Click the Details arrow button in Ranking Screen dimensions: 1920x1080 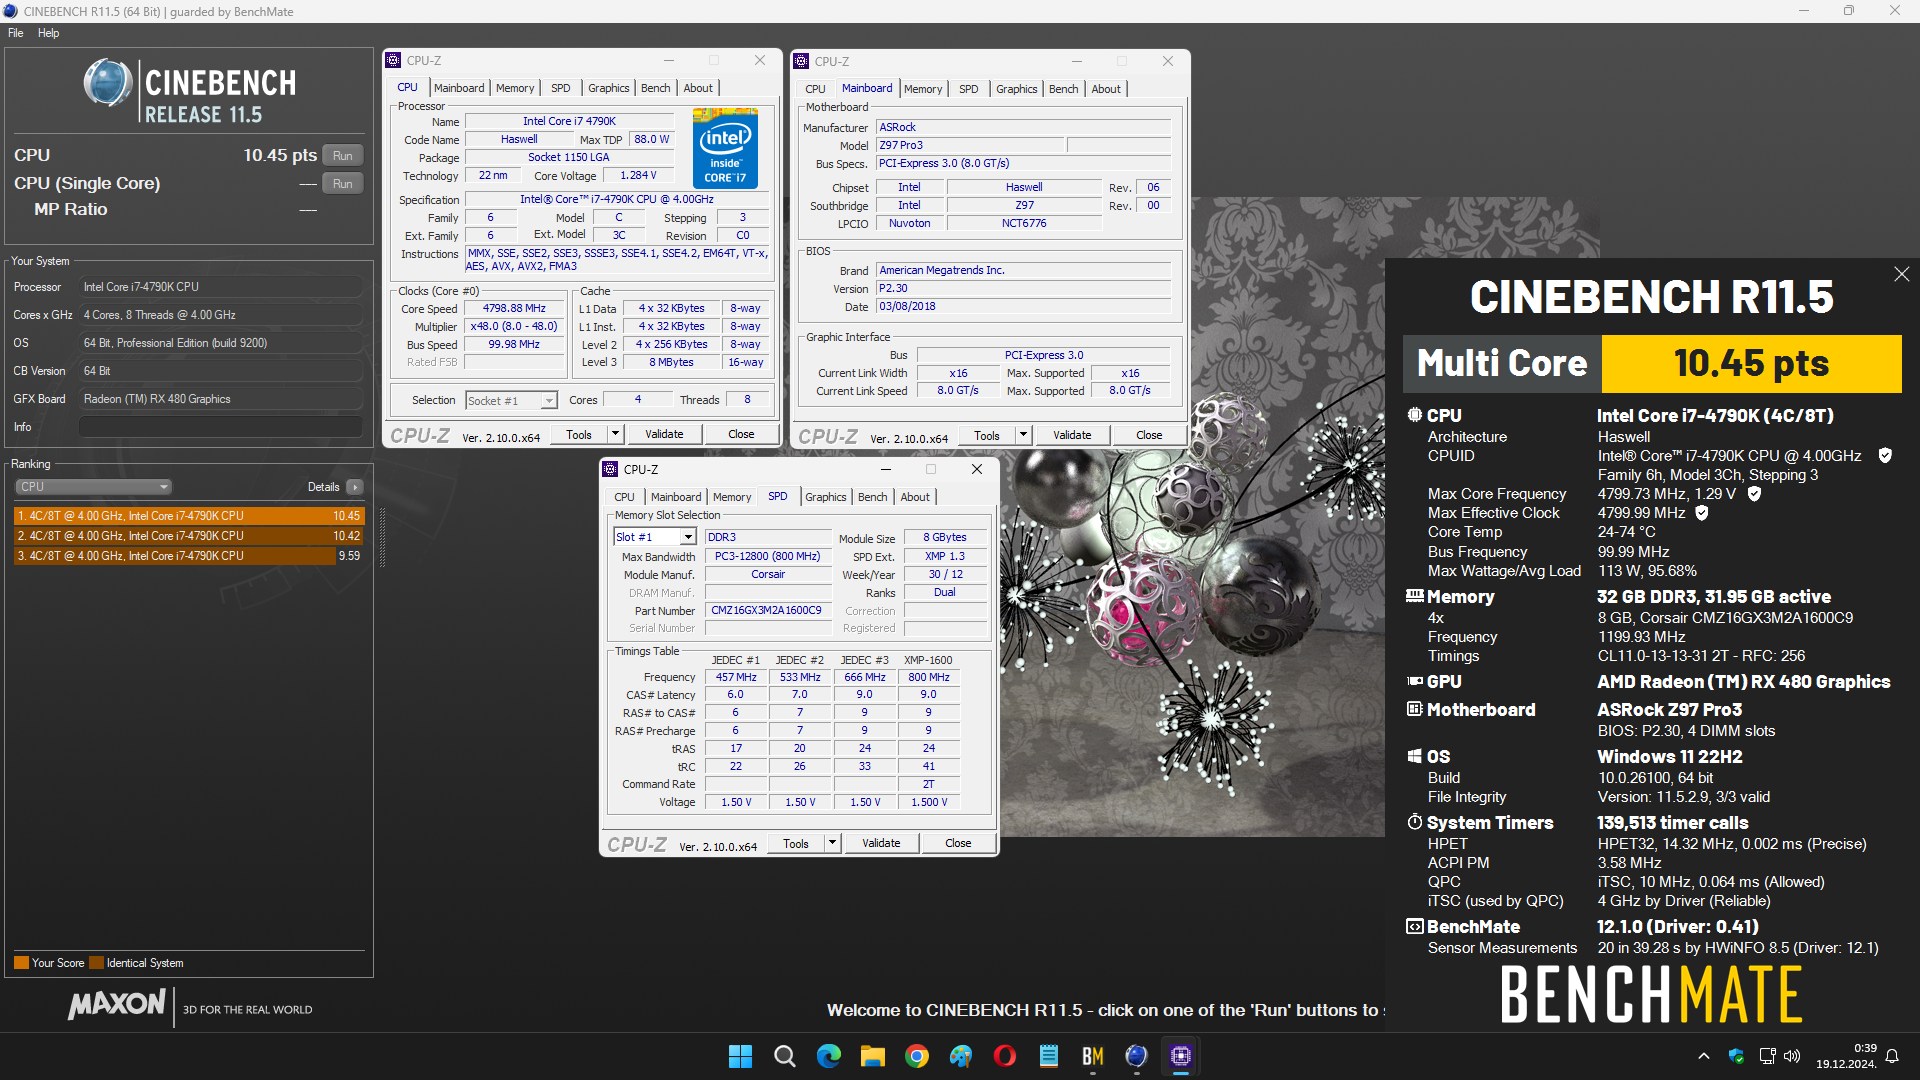pos(355,487)
